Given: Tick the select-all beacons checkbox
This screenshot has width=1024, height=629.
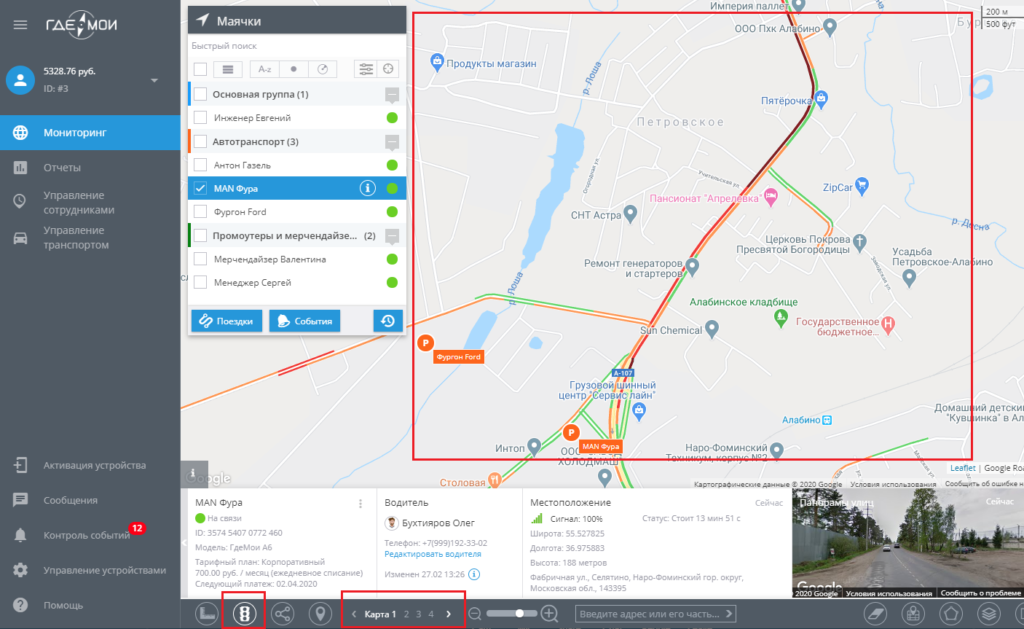Looking at the screenshot, I should (200, 69).
